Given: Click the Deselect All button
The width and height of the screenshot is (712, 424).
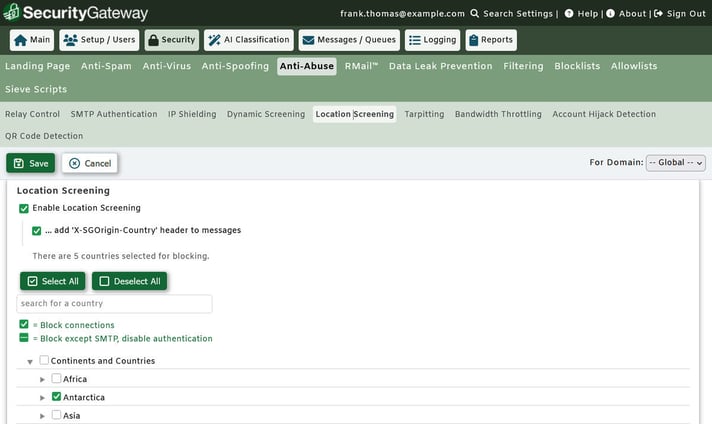Looking at the screenshot, I should click(x=129, y=281).
